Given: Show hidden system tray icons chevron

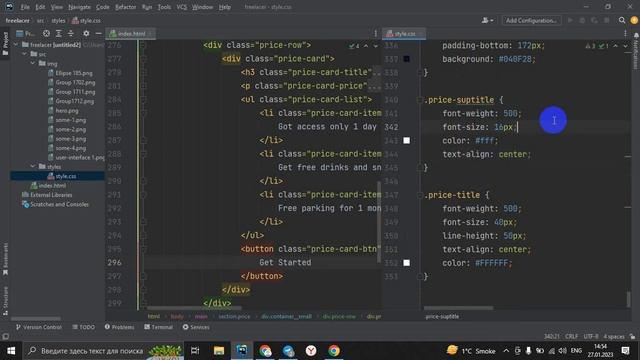Looking at the screenshot, I should click(506, 351).
